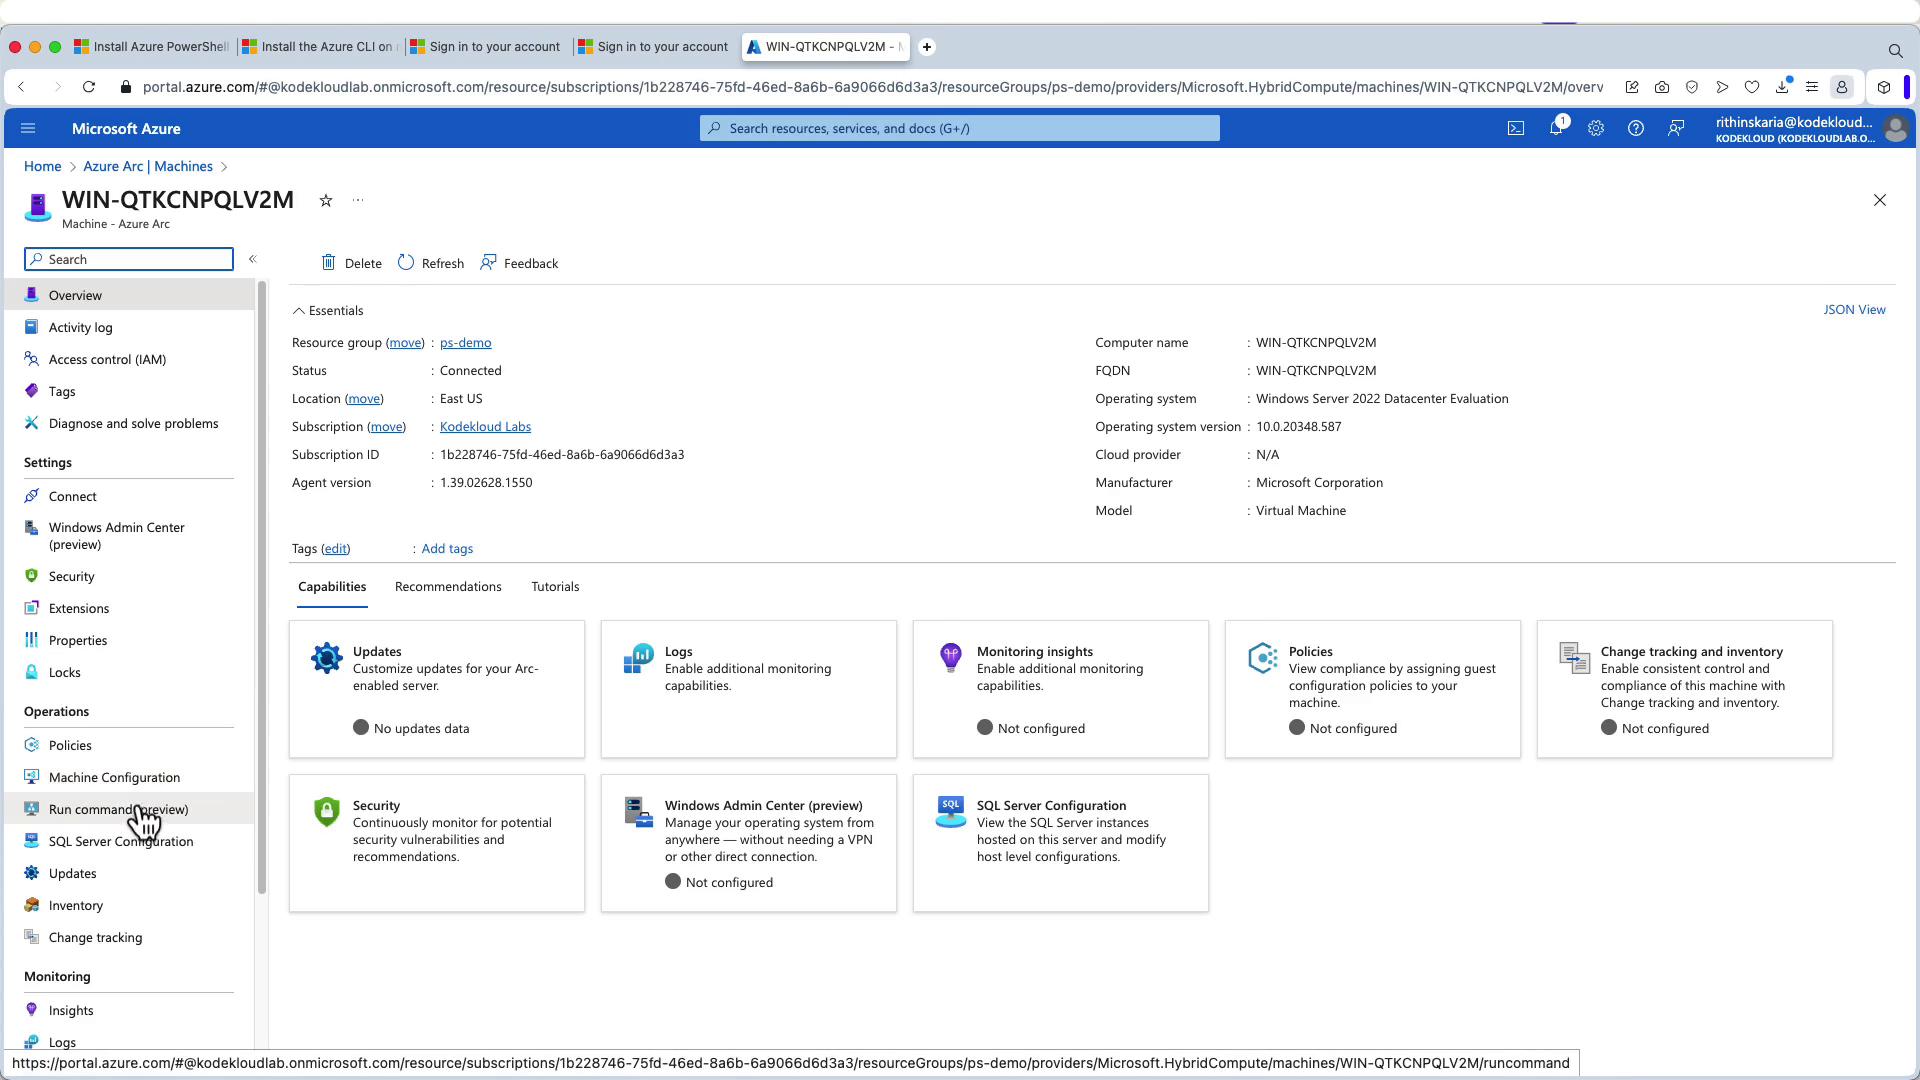Click the Delete trash icon
Viewport: 1920px width, 1080px height.
(x=329, y=263)
